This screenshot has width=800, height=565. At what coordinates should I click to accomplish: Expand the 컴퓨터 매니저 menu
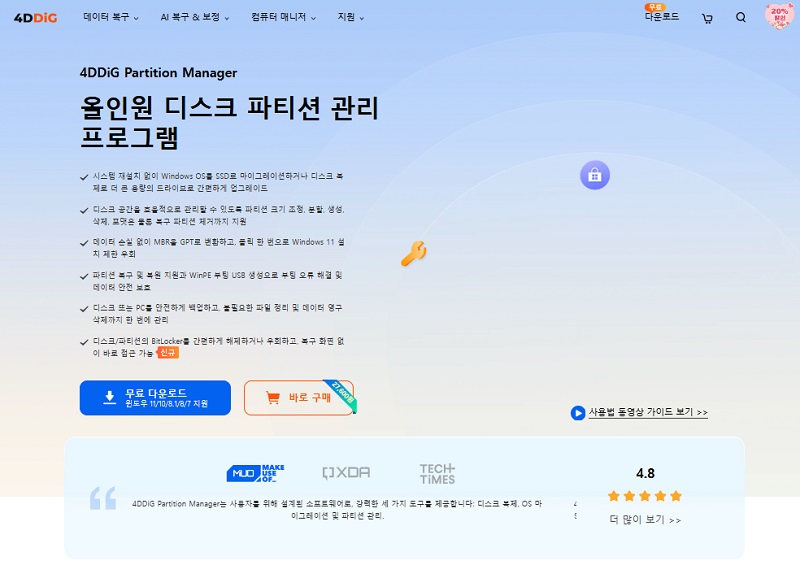(x=283, y=17)
